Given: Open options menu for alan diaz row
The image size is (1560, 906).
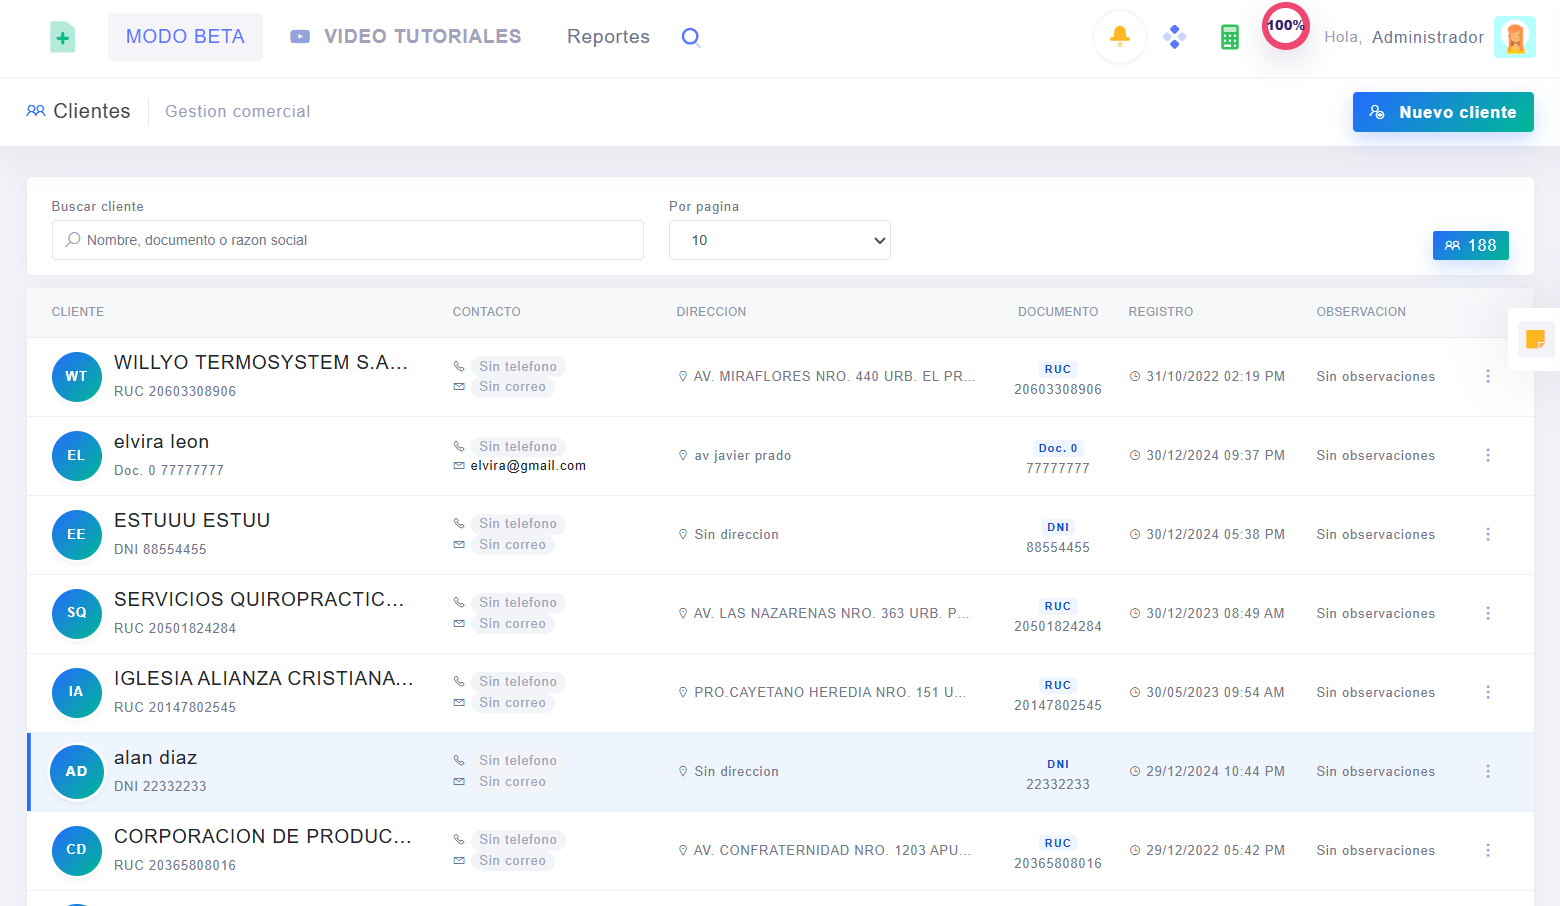Looking at the screenshot, I should (1488, 771).
